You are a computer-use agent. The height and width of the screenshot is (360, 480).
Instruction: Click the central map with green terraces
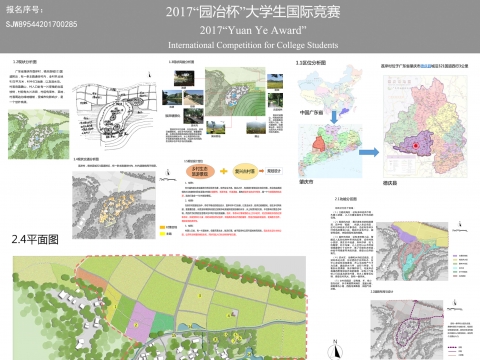(x=235, y=92)
